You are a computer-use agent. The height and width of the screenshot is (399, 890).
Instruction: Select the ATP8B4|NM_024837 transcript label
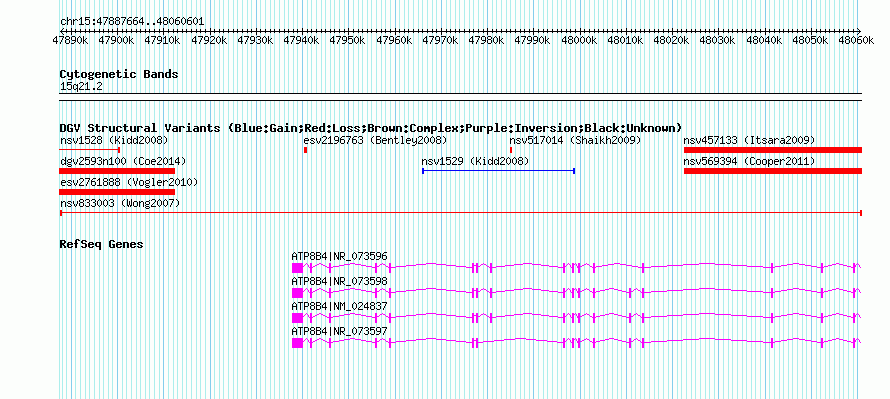[339, 306]
